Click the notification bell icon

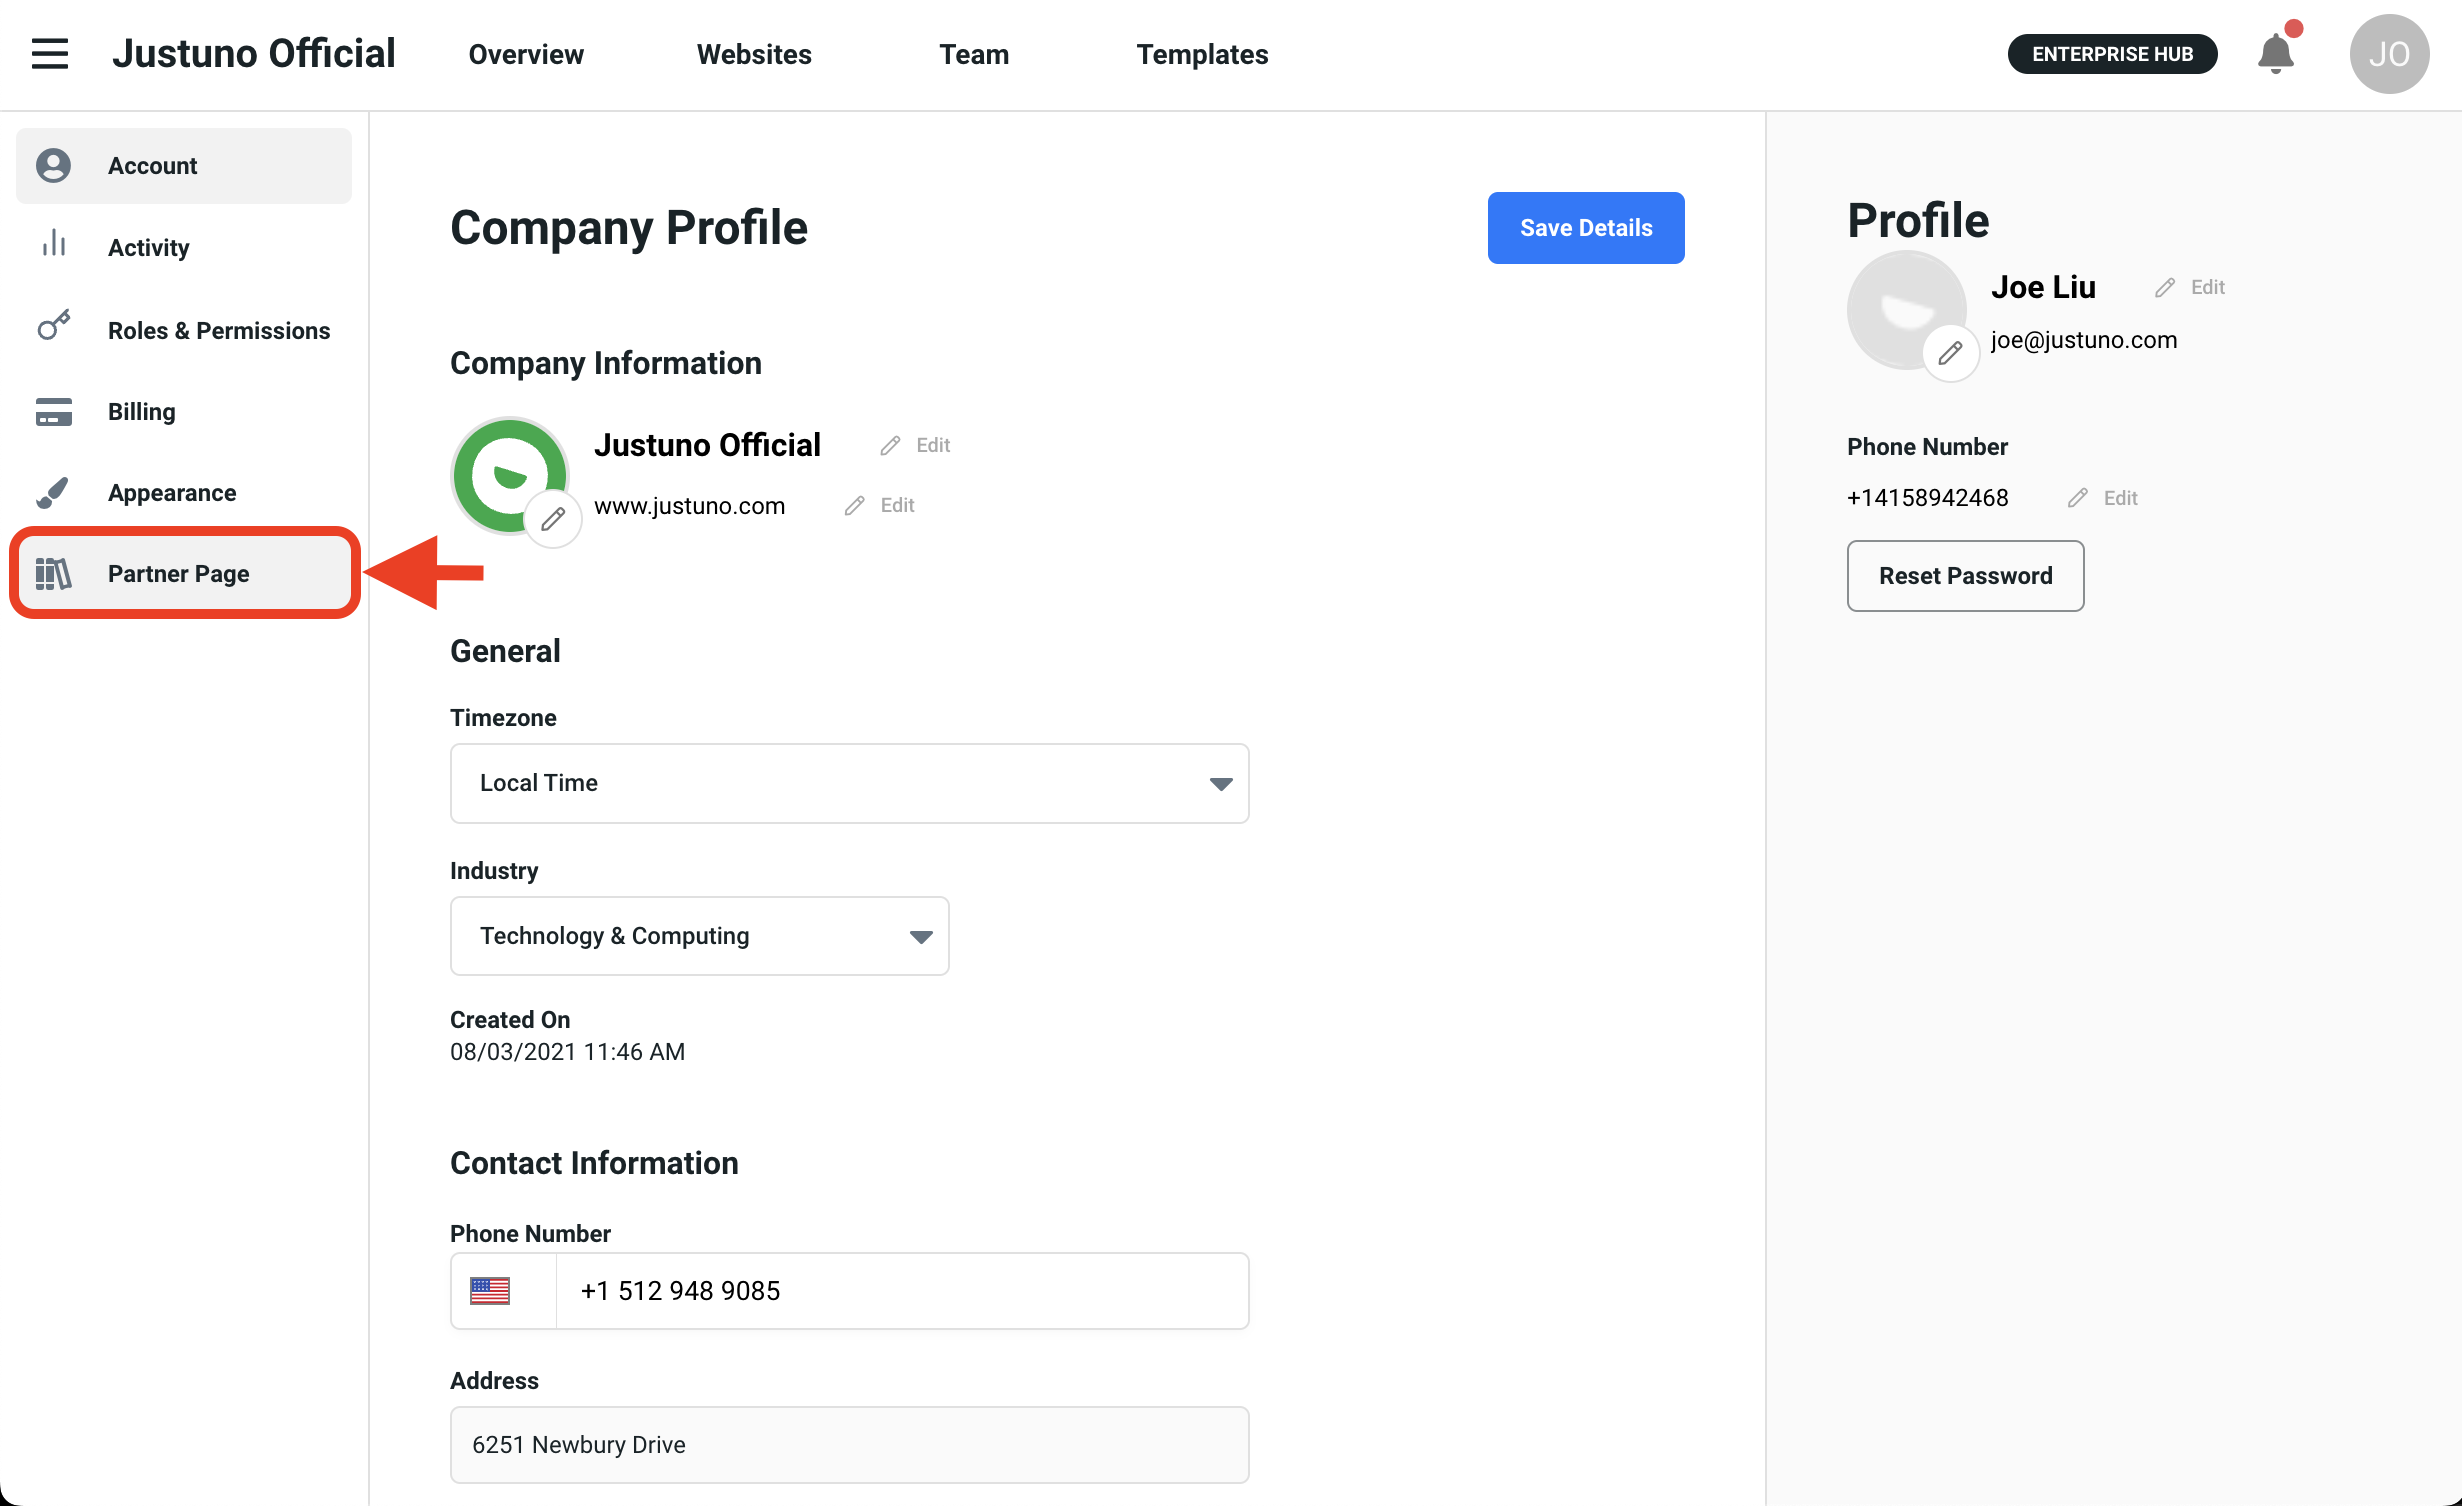coord(2276,54)
